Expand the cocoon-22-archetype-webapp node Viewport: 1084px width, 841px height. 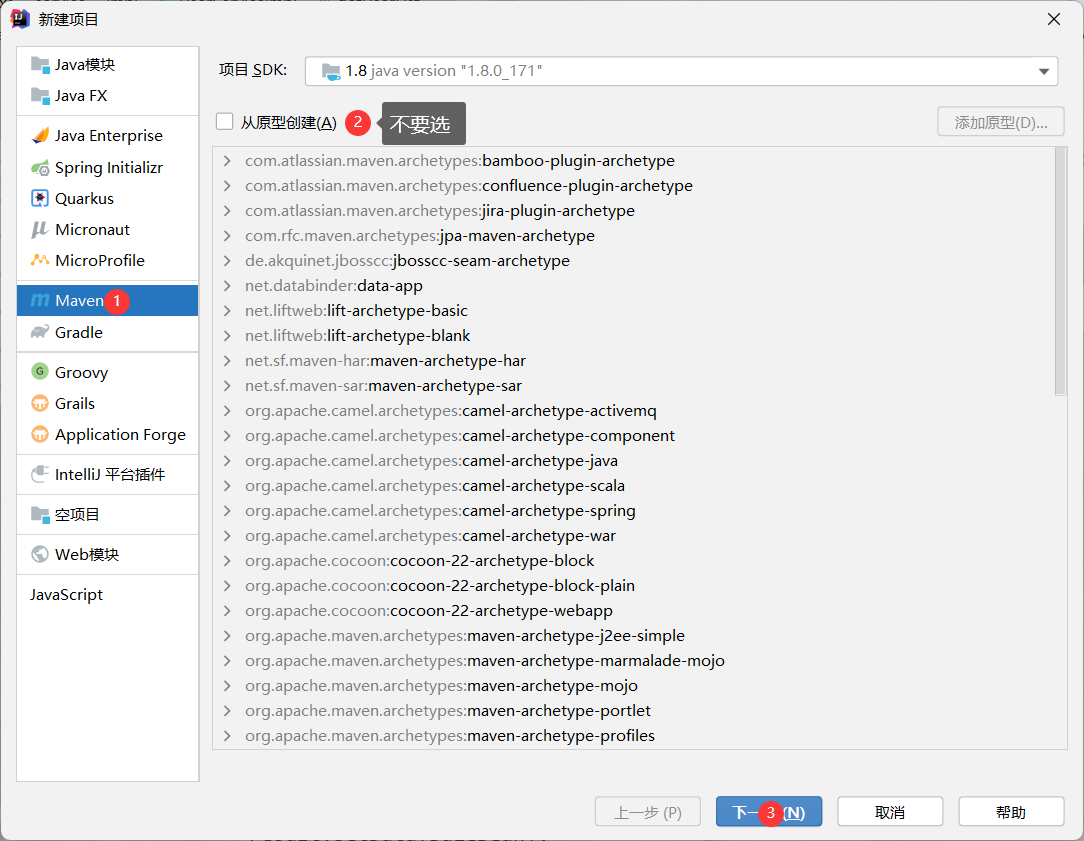coord(227,611)
